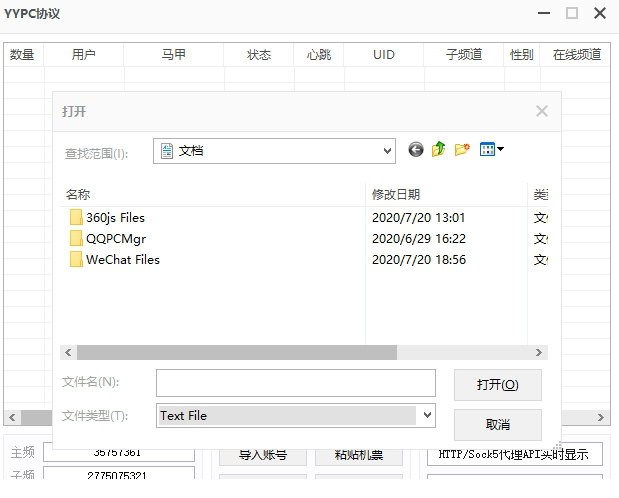The image size is (619, 498).
Task: Close the YYPC协议 window
Action: 600,13
